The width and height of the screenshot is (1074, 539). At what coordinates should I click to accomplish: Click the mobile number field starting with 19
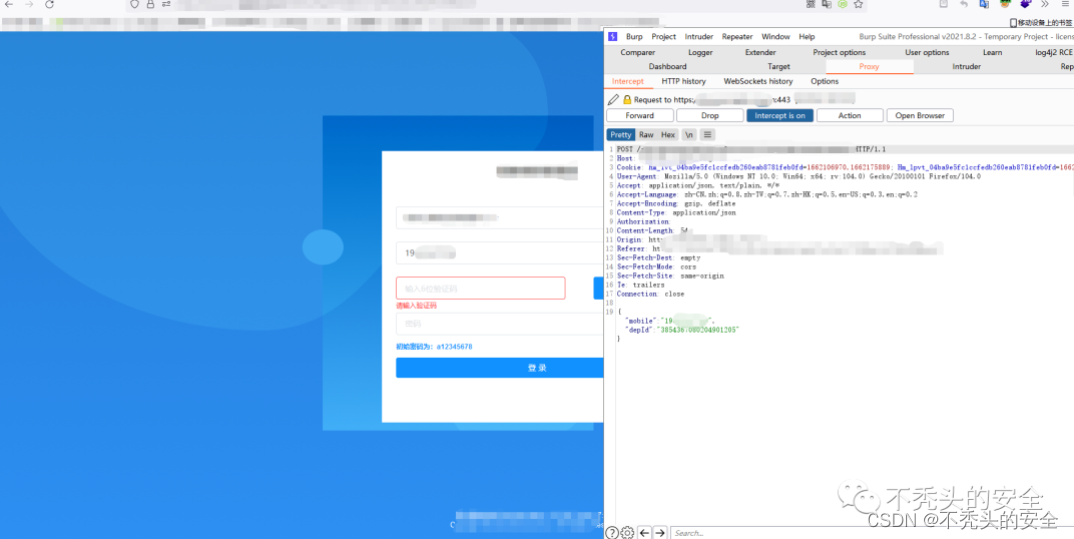(499, 253)
